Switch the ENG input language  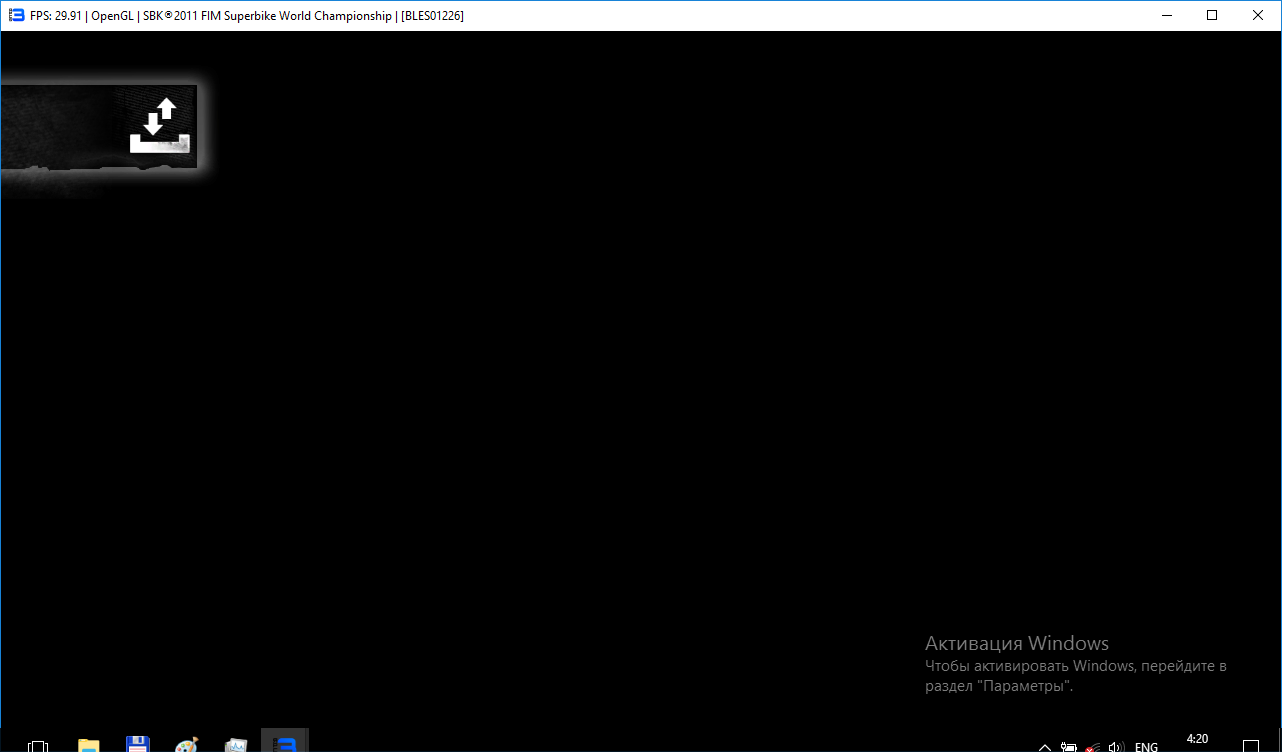(1146, 747)
